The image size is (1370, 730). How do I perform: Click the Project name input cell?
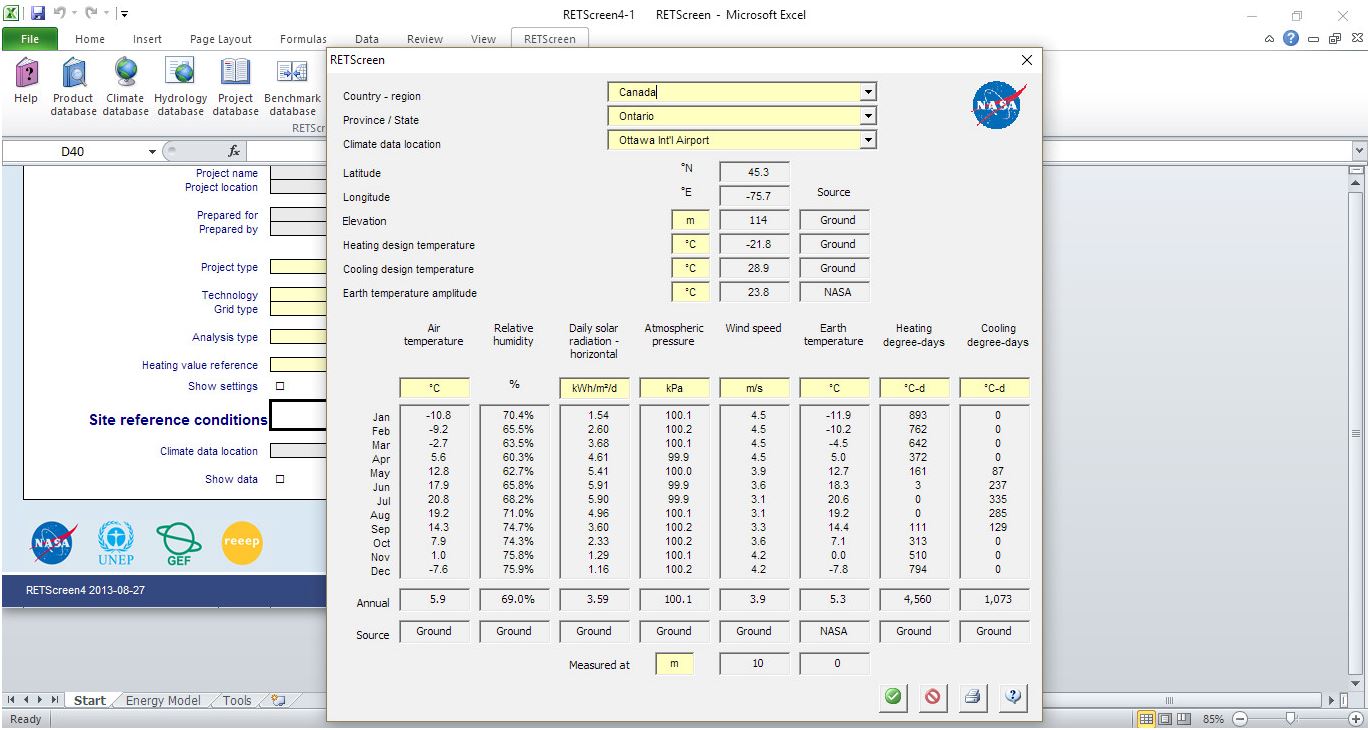pos(299,173)
